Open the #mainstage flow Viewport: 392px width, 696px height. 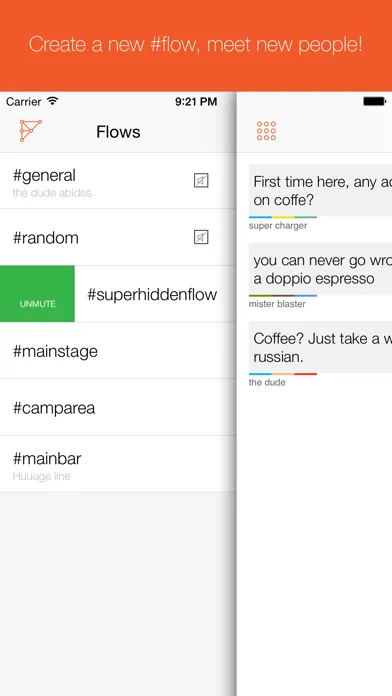[x=118, y=351]
